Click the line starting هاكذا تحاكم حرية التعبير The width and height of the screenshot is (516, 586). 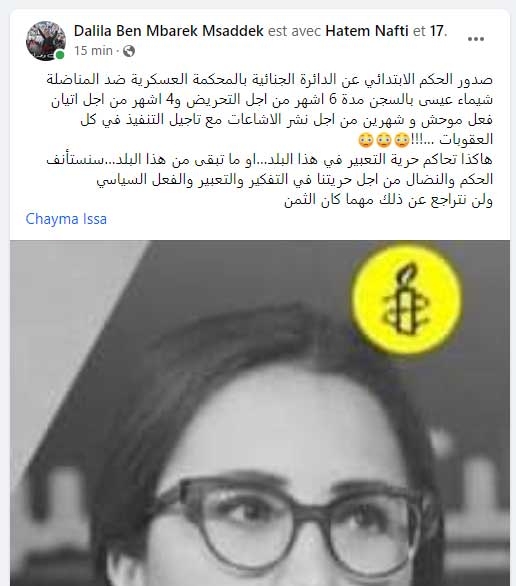click(269, 160)
